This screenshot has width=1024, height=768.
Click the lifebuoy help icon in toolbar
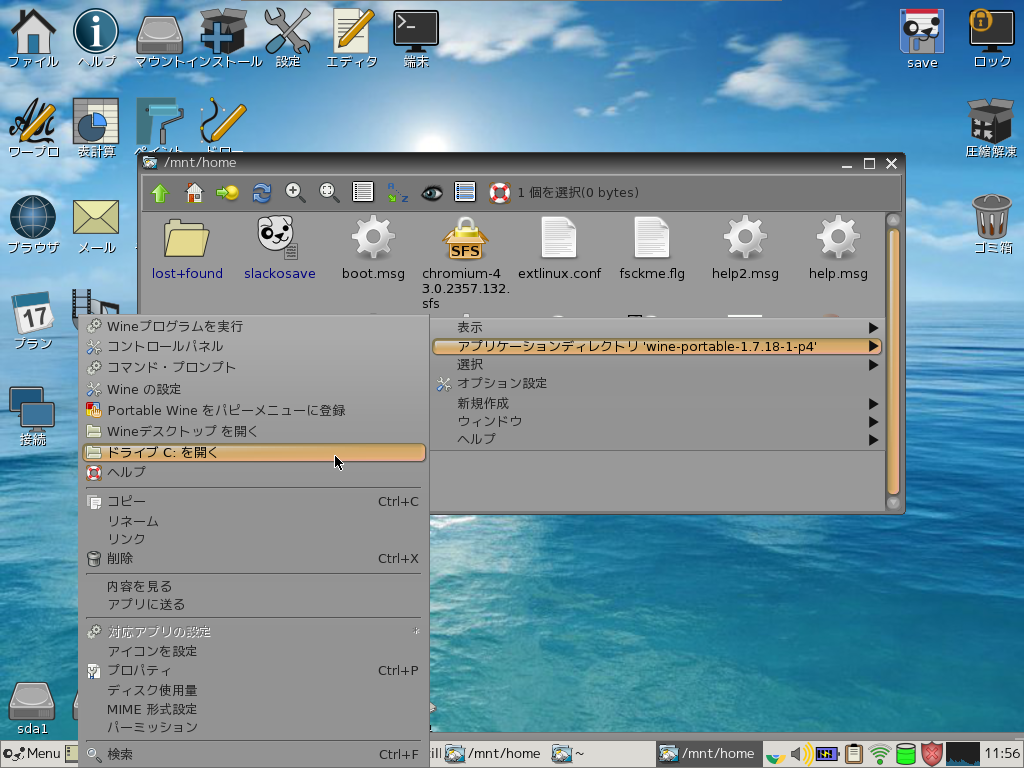click(x=499, y=193)
